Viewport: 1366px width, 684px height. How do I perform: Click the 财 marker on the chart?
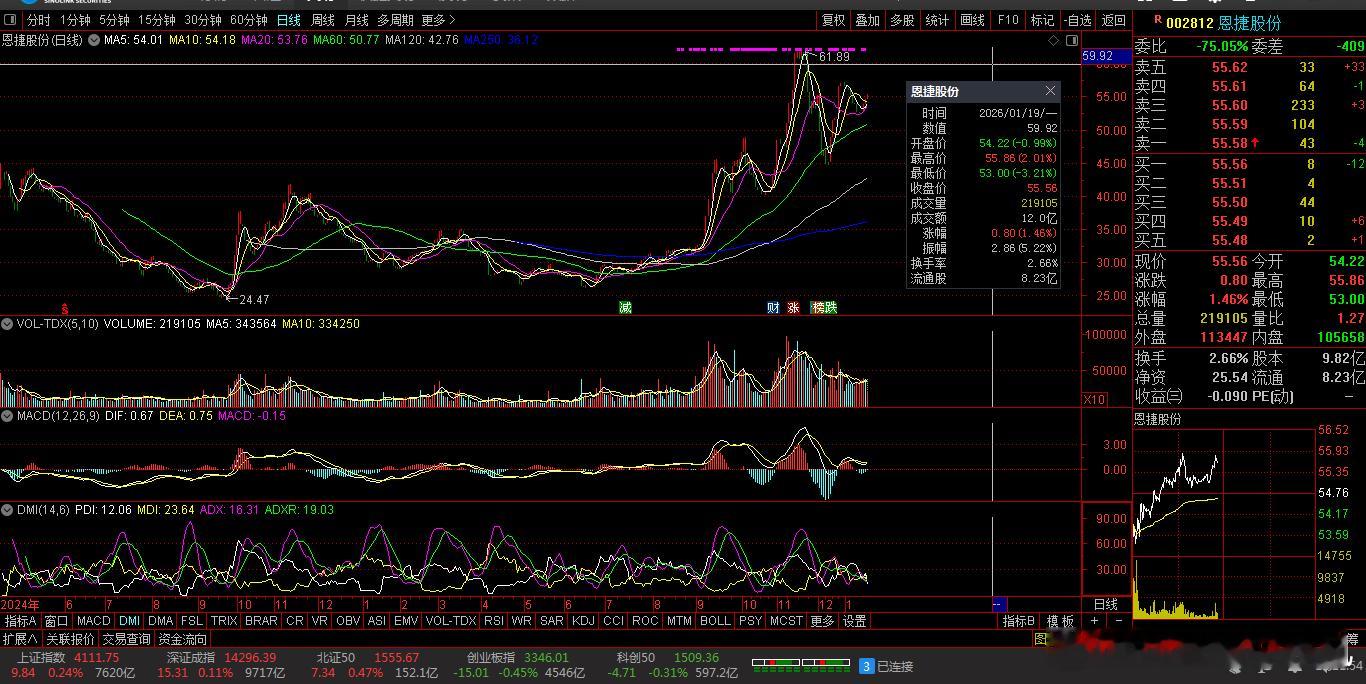click(x=773, y=307)
